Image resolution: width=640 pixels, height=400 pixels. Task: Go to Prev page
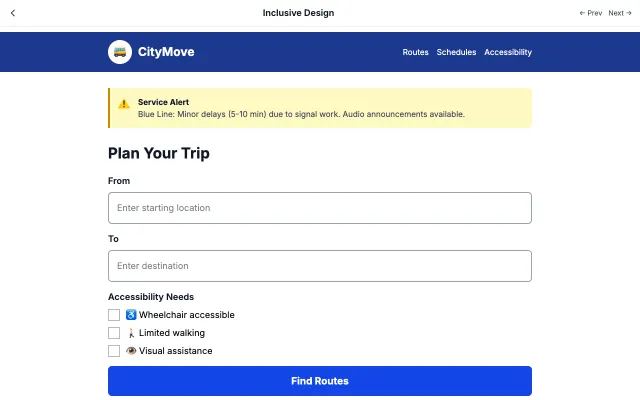pyautogui.click(x=591, y=13)
